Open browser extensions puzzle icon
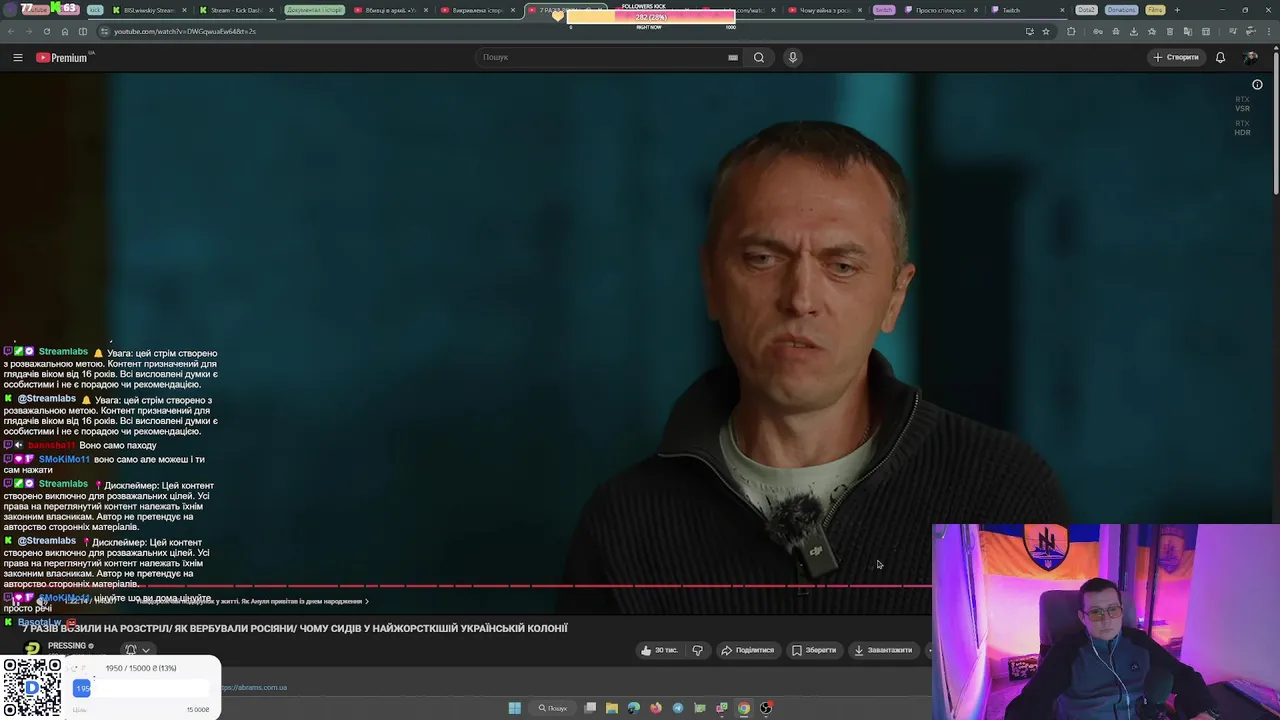Screen dimensions: 1280x720 click(1071, 31)
